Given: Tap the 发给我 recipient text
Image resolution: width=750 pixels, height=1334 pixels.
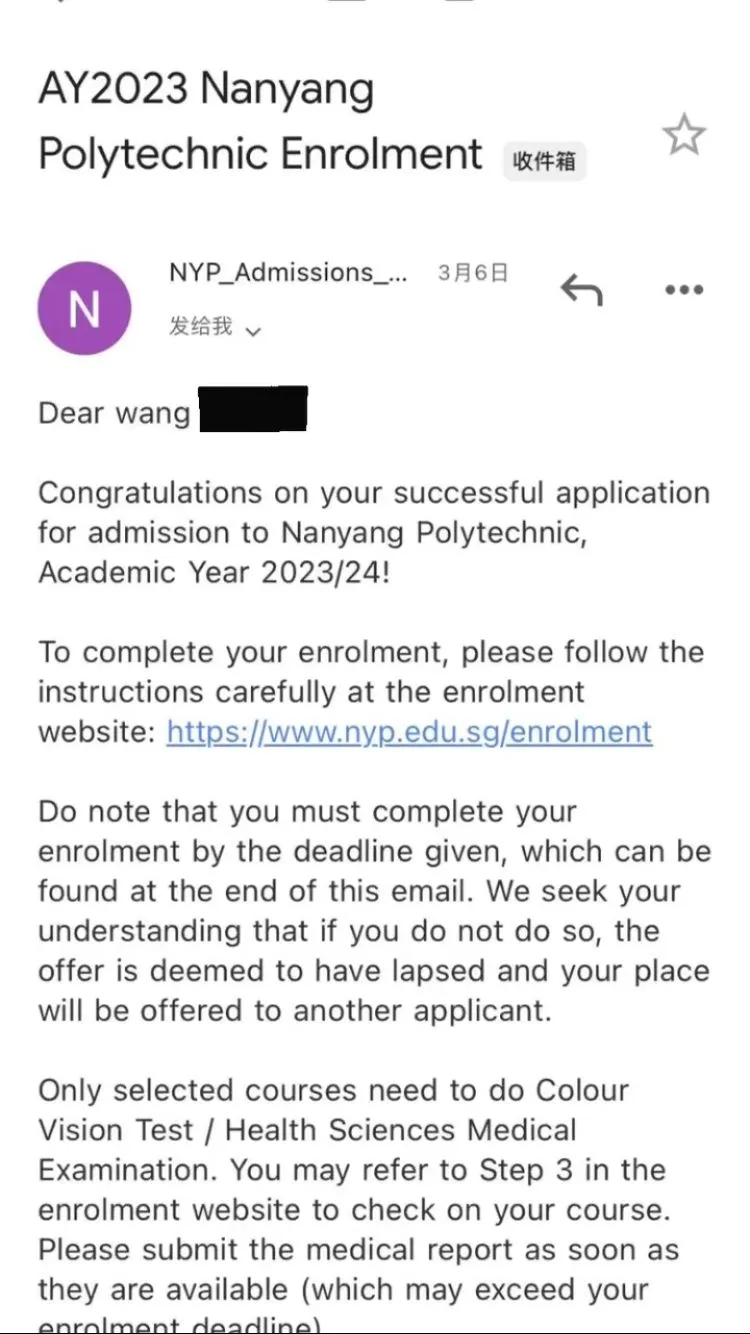Looking at the screenshot, I should point(200,326).
